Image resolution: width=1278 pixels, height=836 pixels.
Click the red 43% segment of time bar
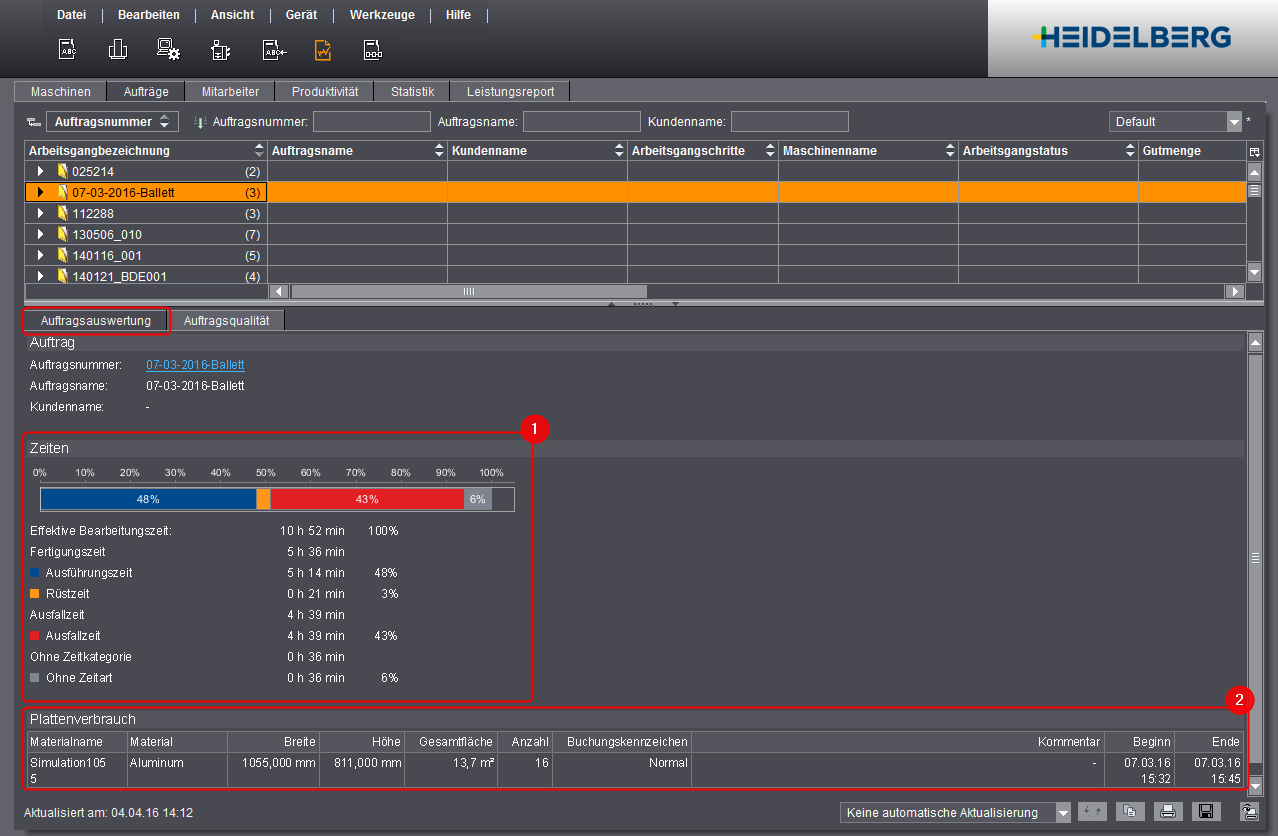pos(367,499)
